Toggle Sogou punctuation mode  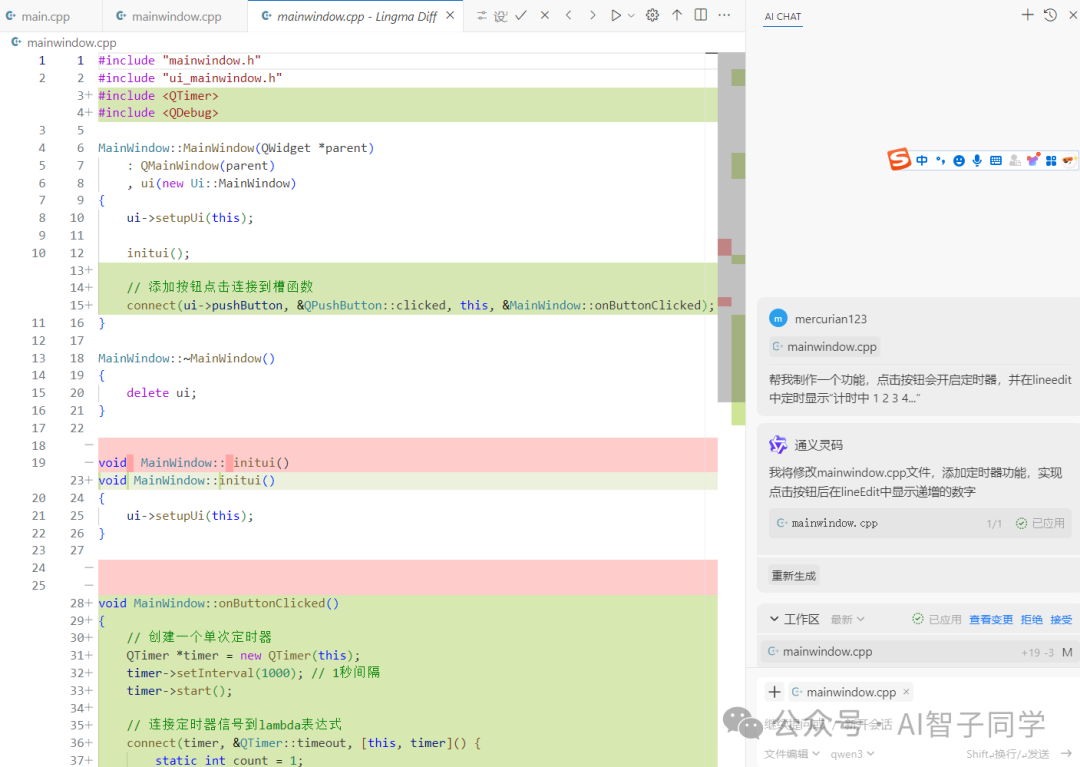pyautogui.click(x=940, y=160)
